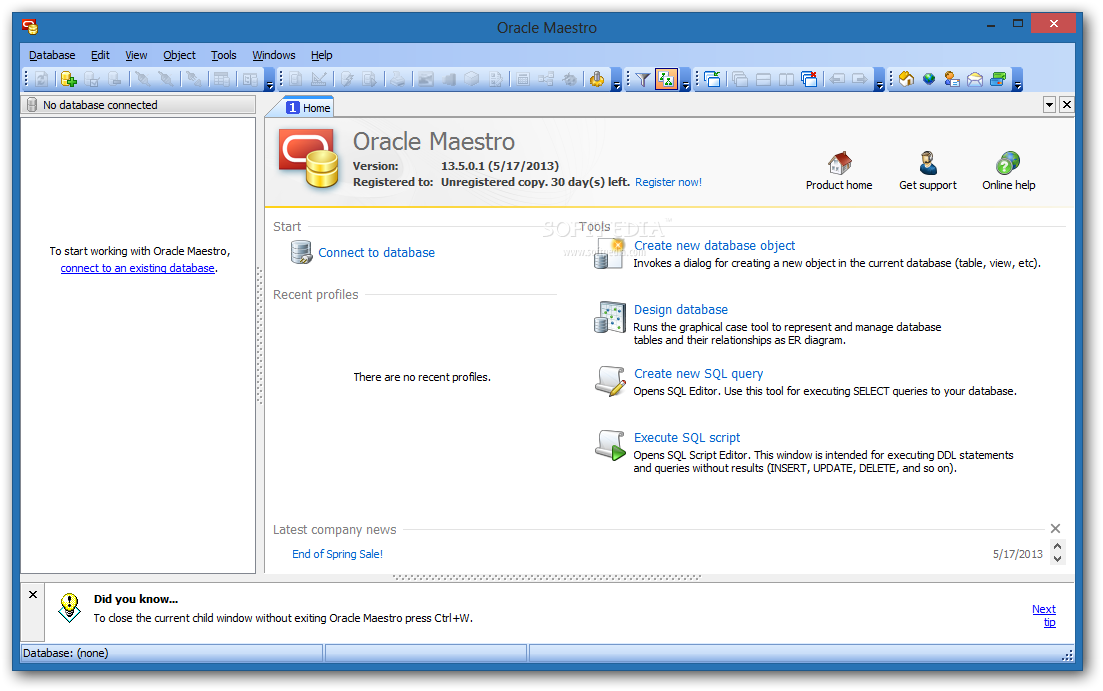
Task: Open the End of Spring Sale! news
Action: click(x=337, y=554)
